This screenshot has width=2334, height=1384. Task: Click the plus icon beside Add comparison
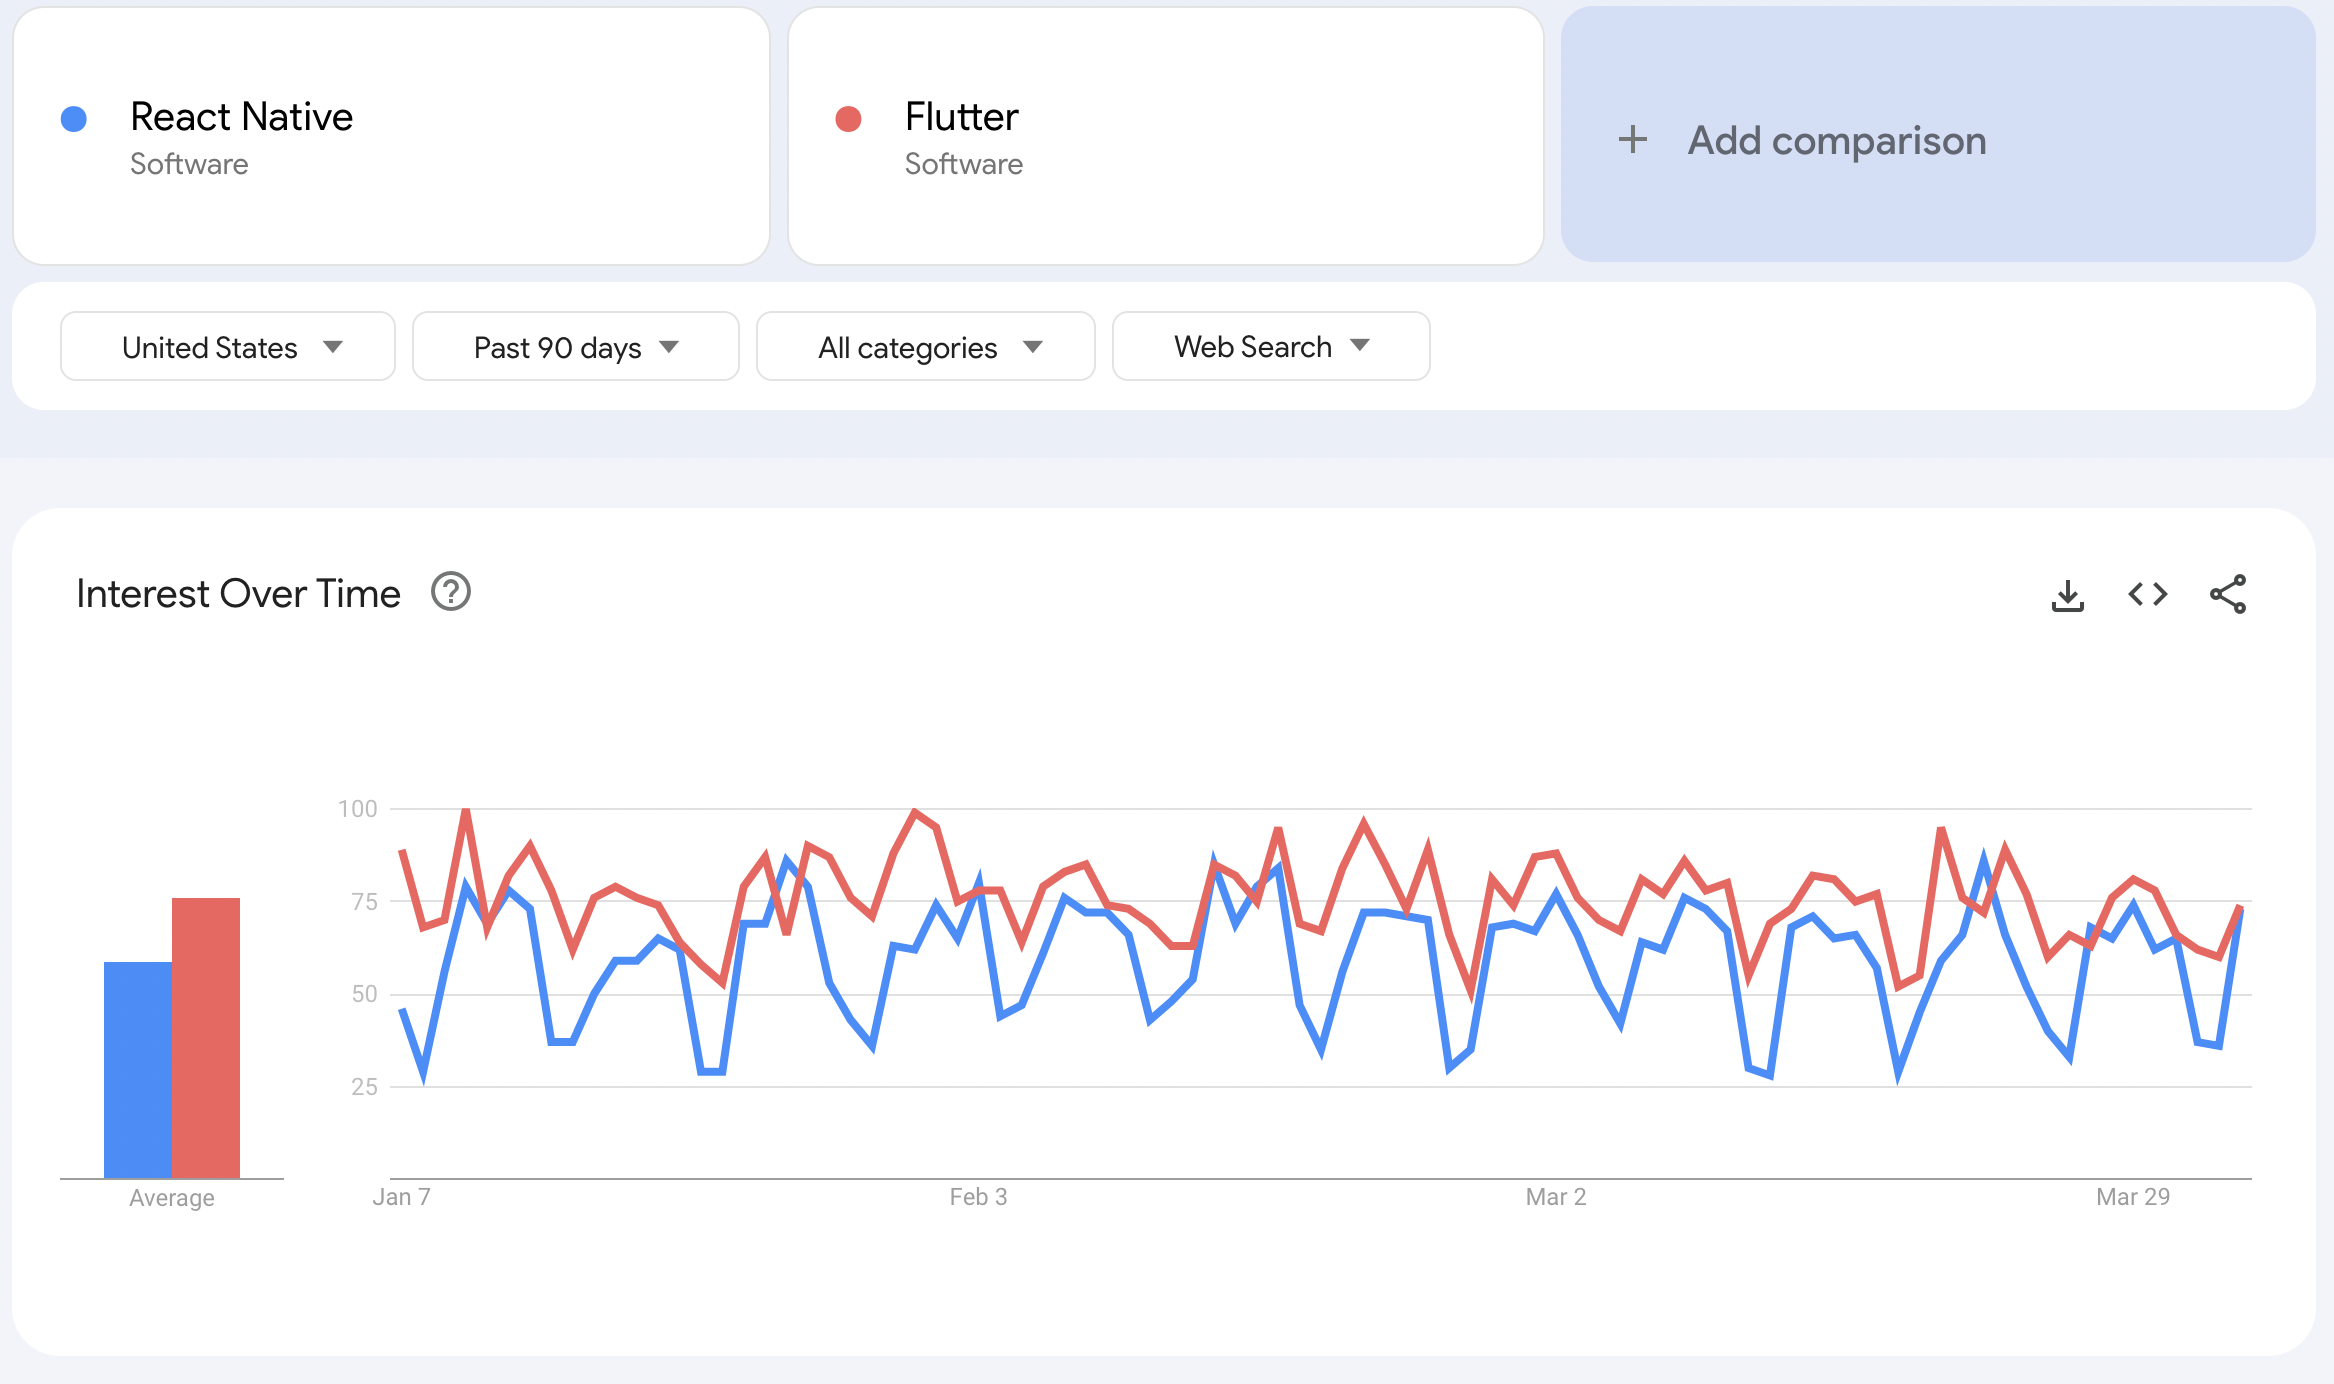click(1632, 140)
